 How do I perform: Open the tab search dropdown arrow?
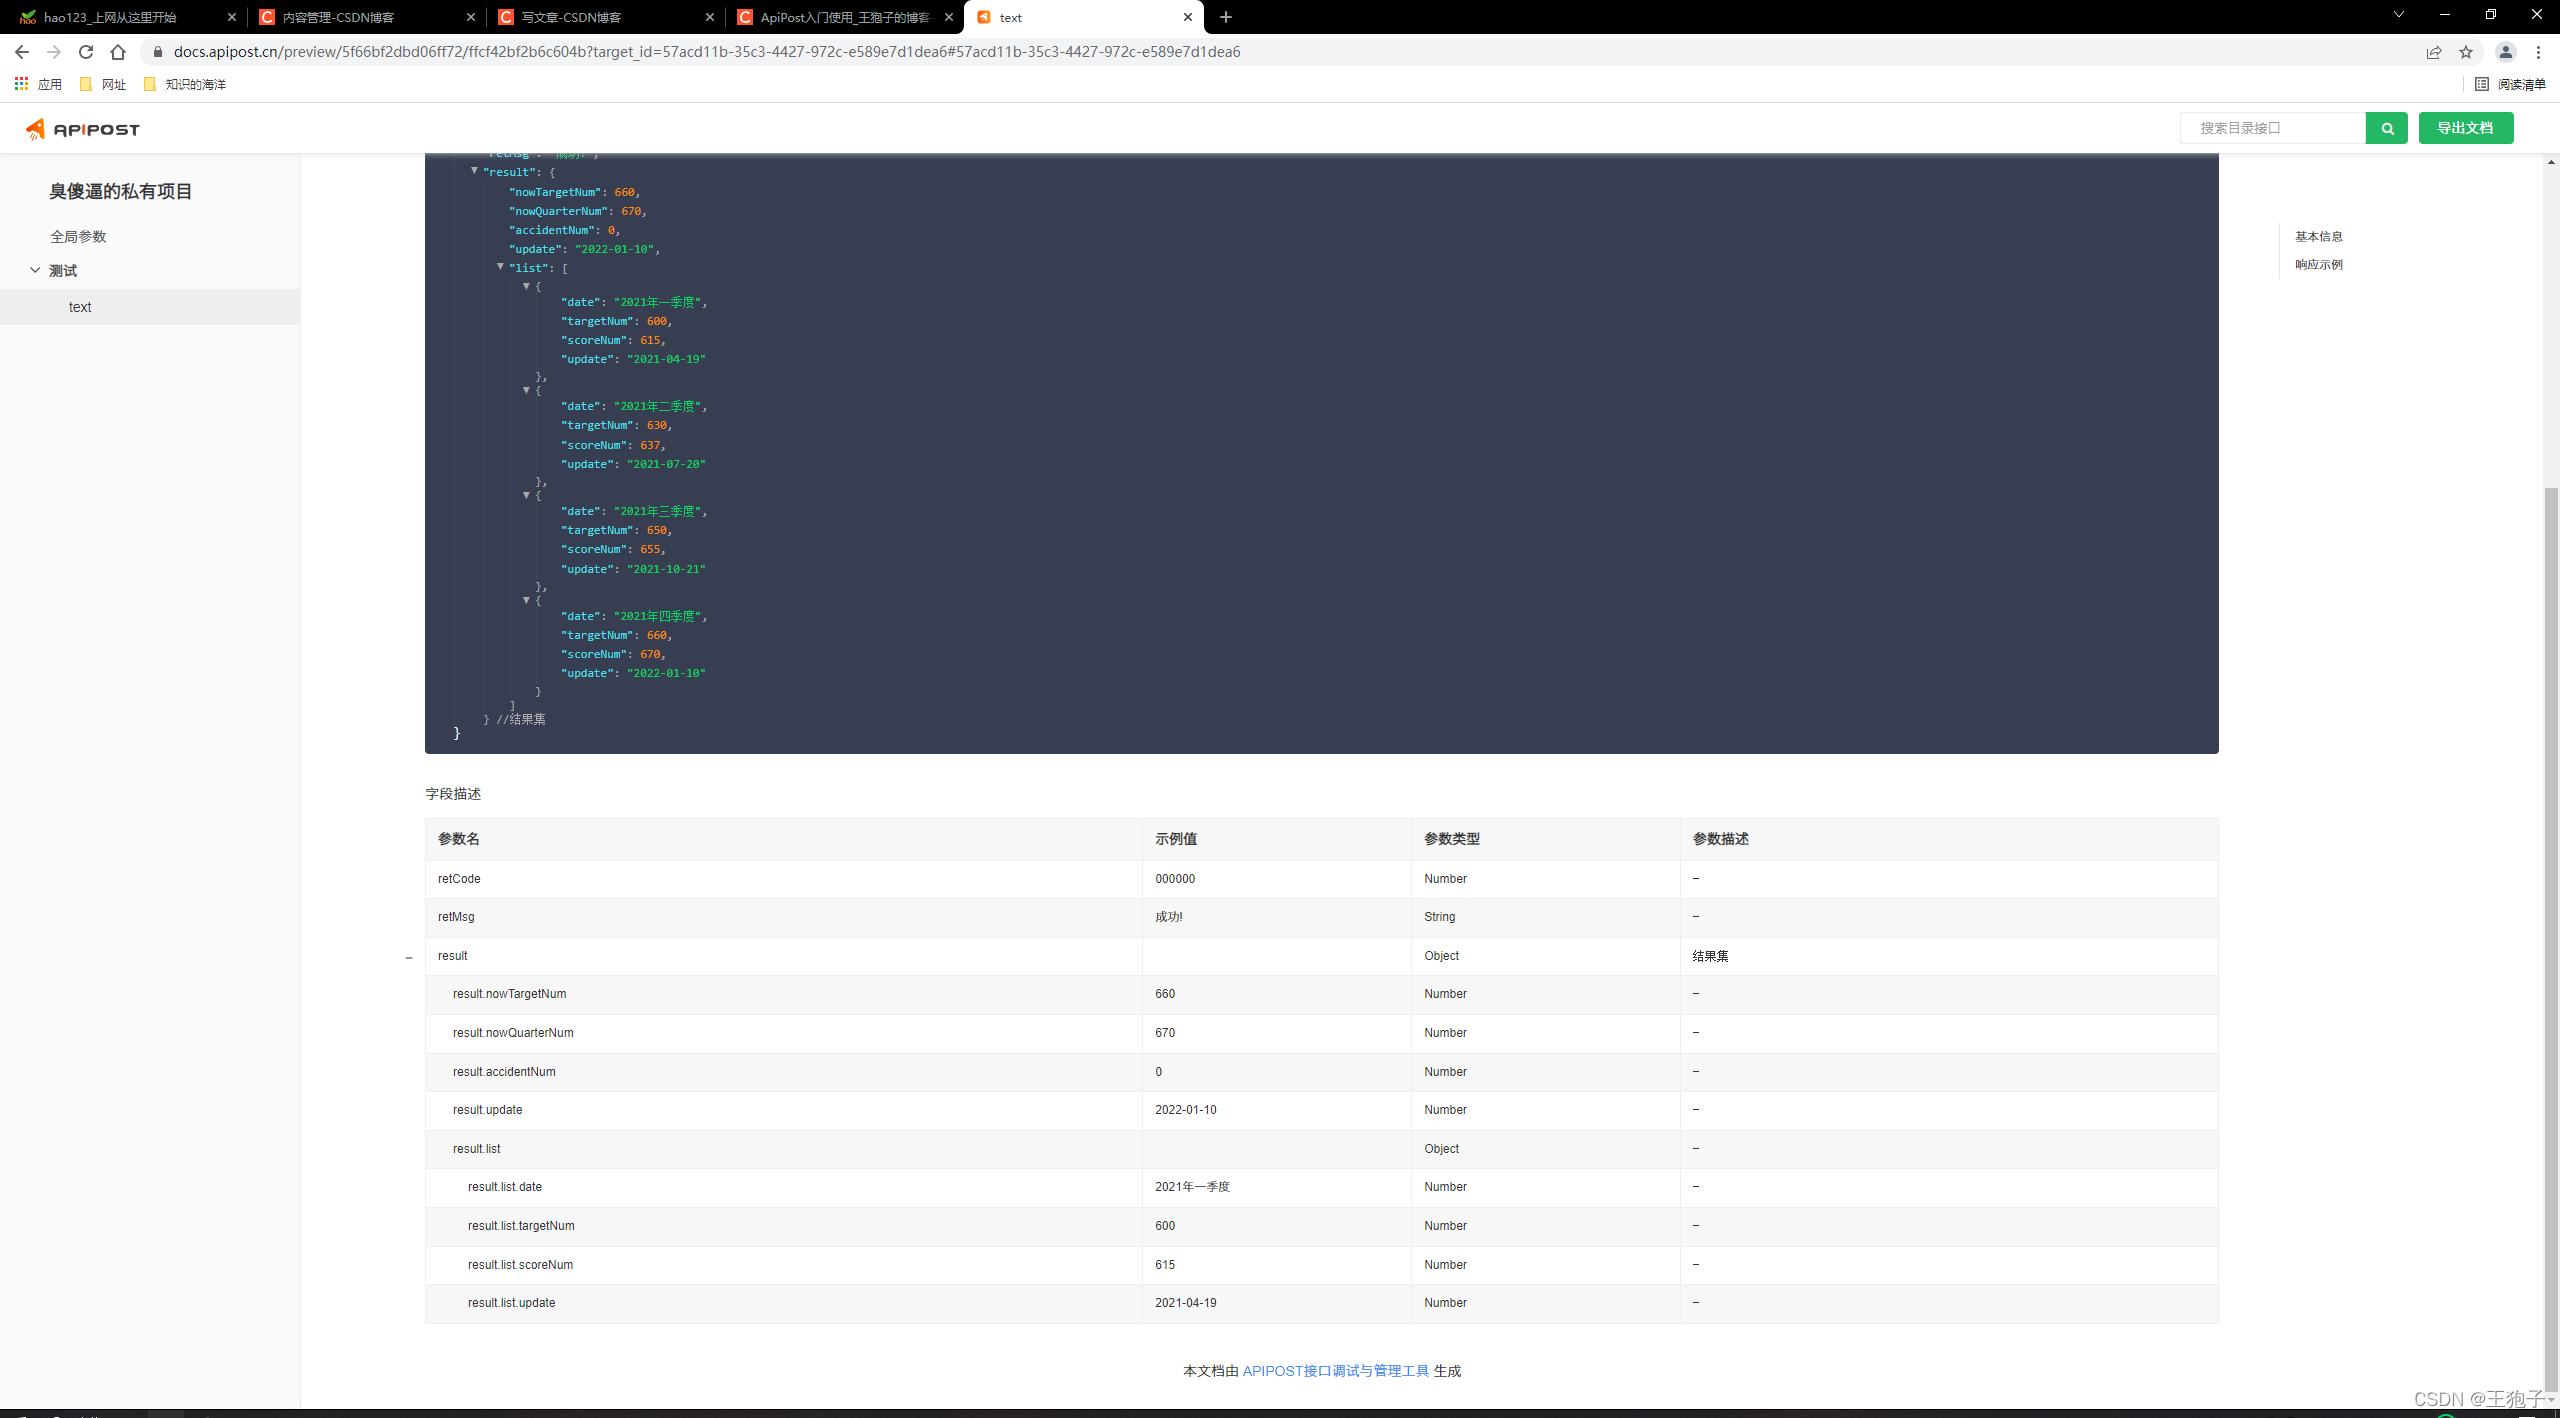click(x=2398, y=14)
